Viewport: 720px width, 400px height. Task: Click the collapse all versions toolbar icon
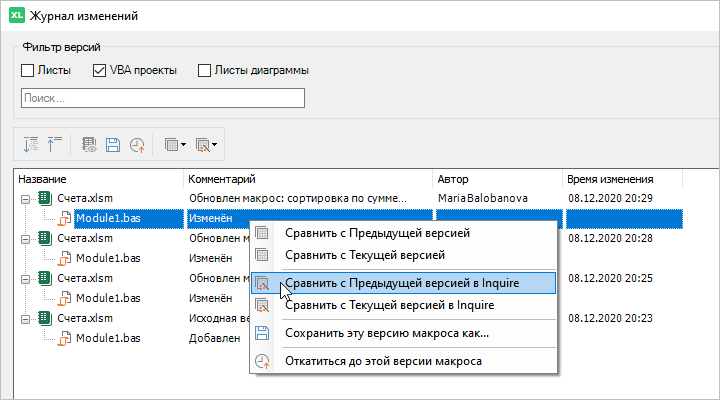coord(55,145)
